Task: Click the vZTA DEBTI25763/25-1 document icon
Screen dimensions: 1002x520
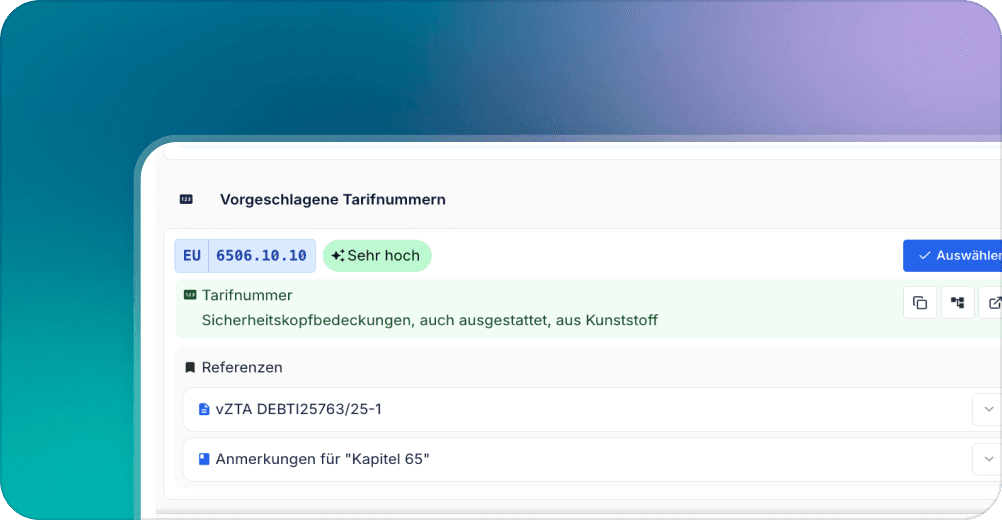Action: (x=204, y=409)
